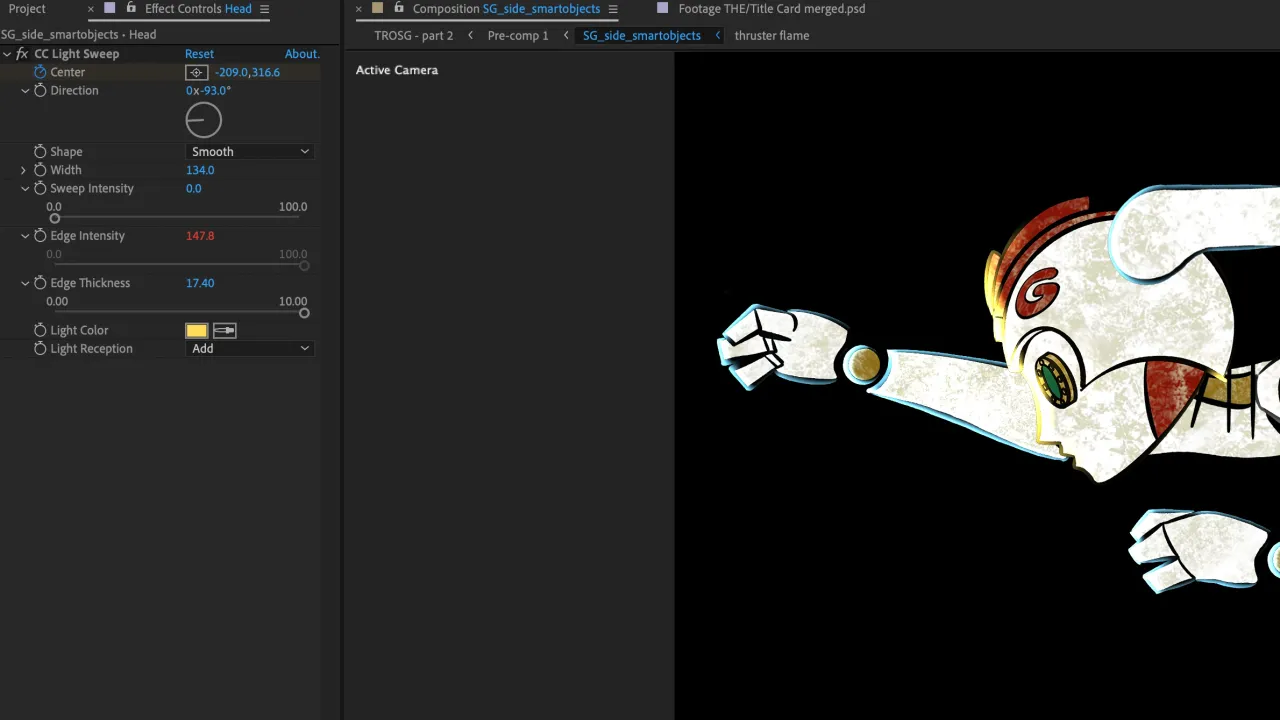
Task: Open the Composition panel menu icon
Action: tap(613, 9)
